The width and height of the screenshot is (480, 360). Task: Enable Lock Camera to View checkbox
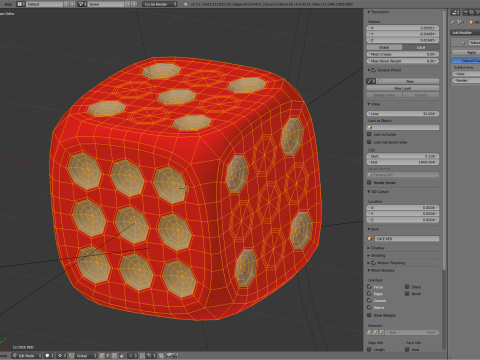coord(369,142)
